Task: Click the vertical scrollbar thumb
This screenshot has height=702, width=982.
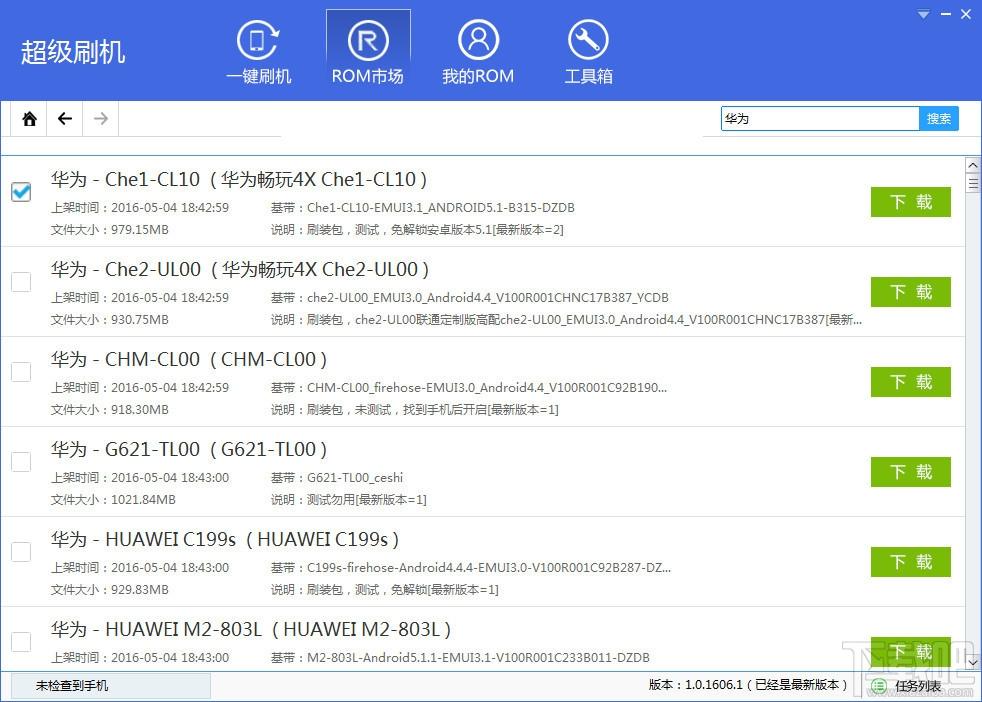Action: [973, 184]
